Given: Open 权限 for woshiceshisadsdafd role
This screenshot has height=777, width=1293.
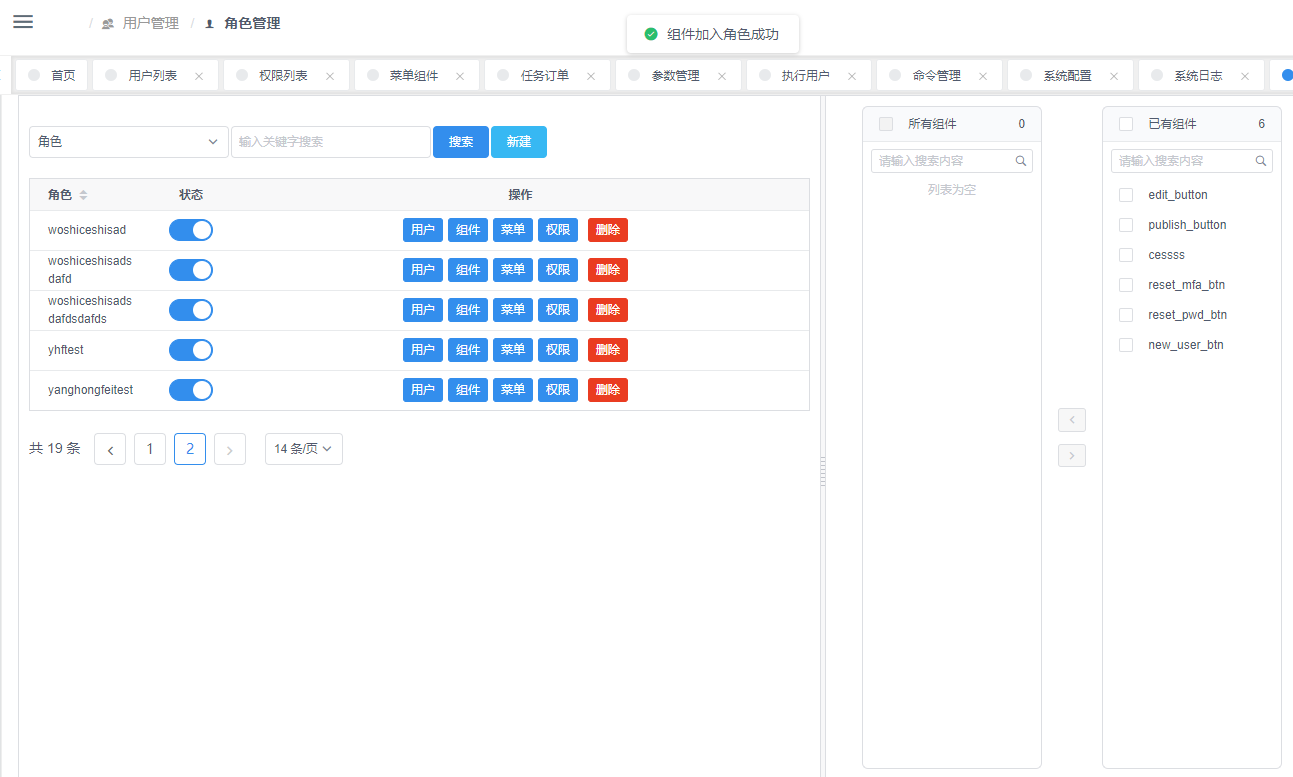Looking at the screenshot, I should [558, 270].
